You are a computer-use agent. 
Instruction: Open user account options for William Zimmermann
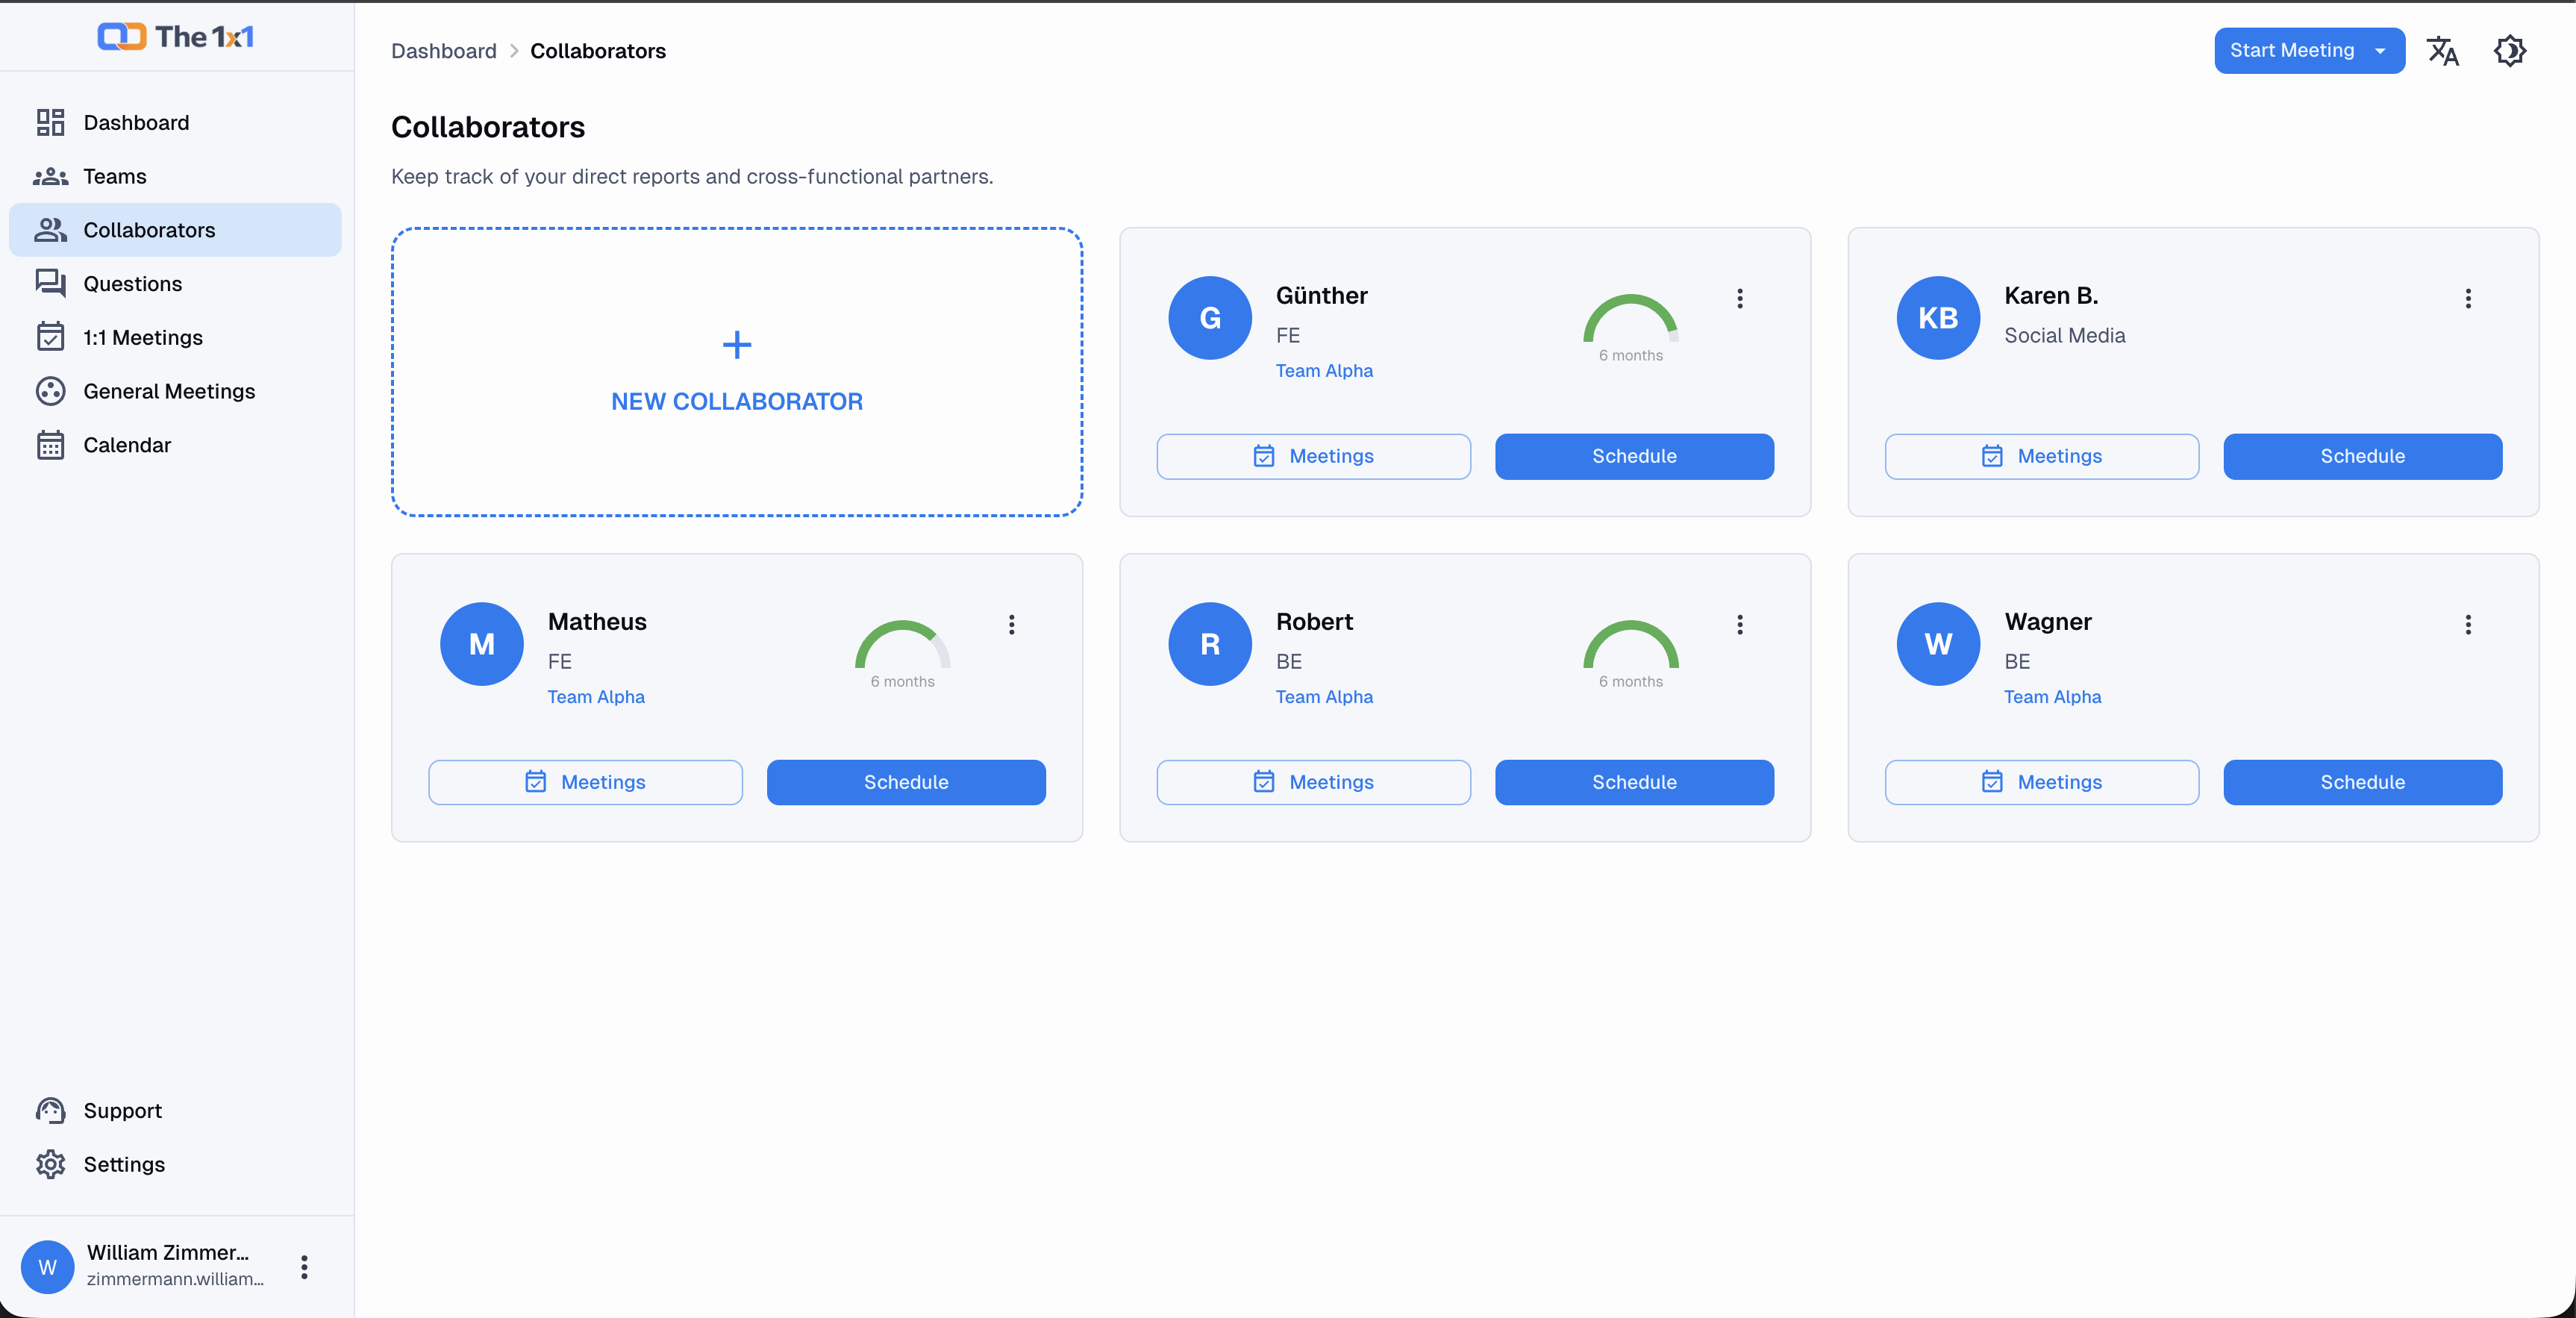304,1267
